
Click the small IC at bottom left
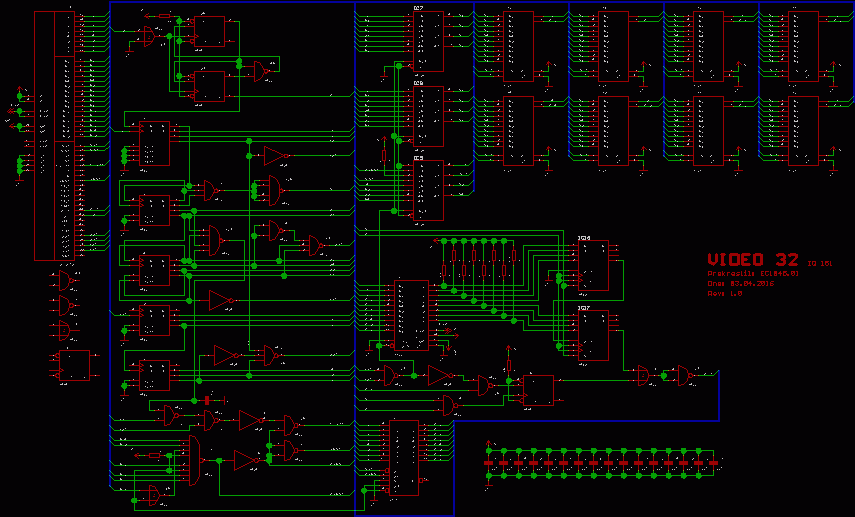[73, 365]
